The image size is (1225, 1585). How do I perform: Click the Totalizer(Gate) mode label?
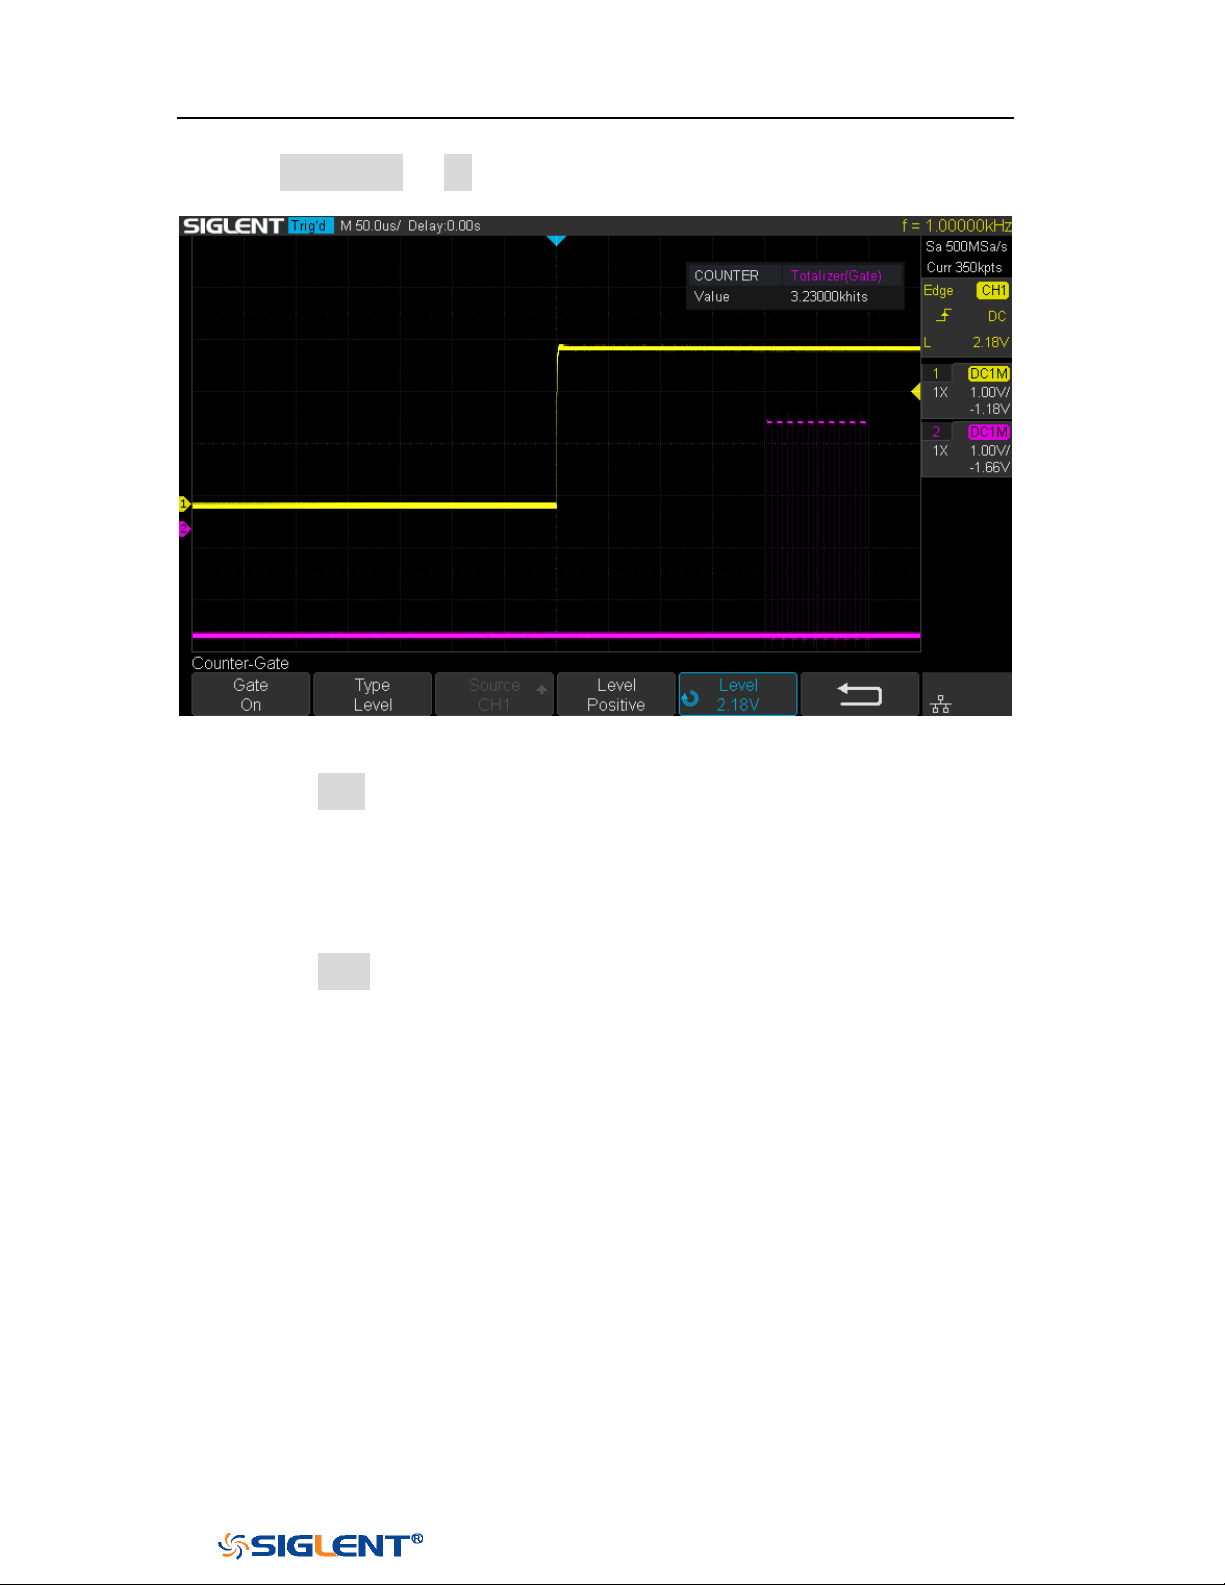coord(836,276)
